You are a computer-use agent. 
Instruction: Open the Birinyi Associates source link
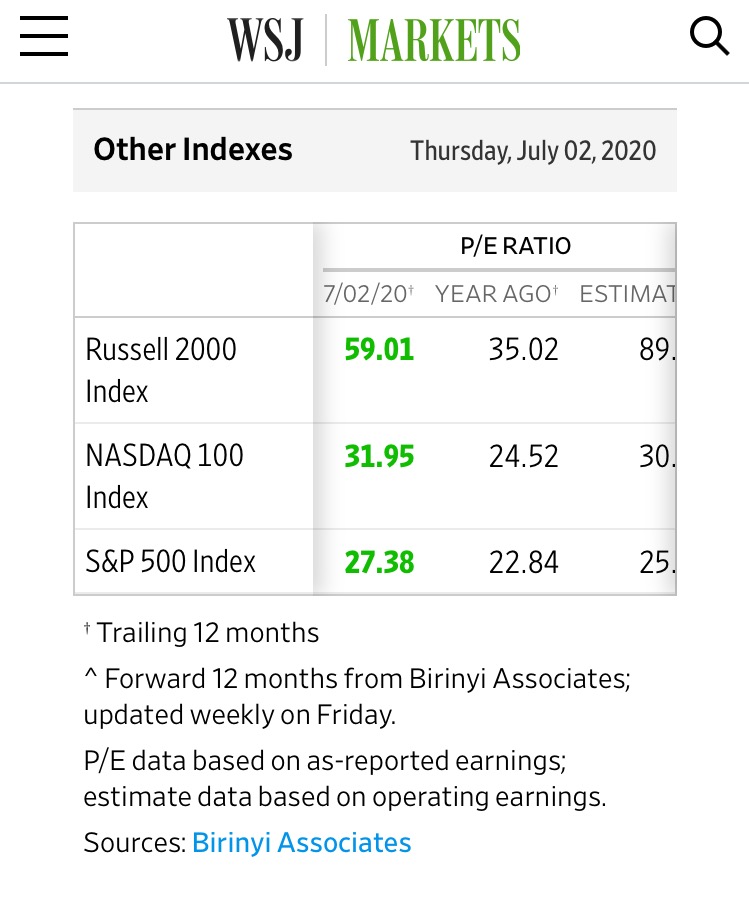[x=301, y=842]
